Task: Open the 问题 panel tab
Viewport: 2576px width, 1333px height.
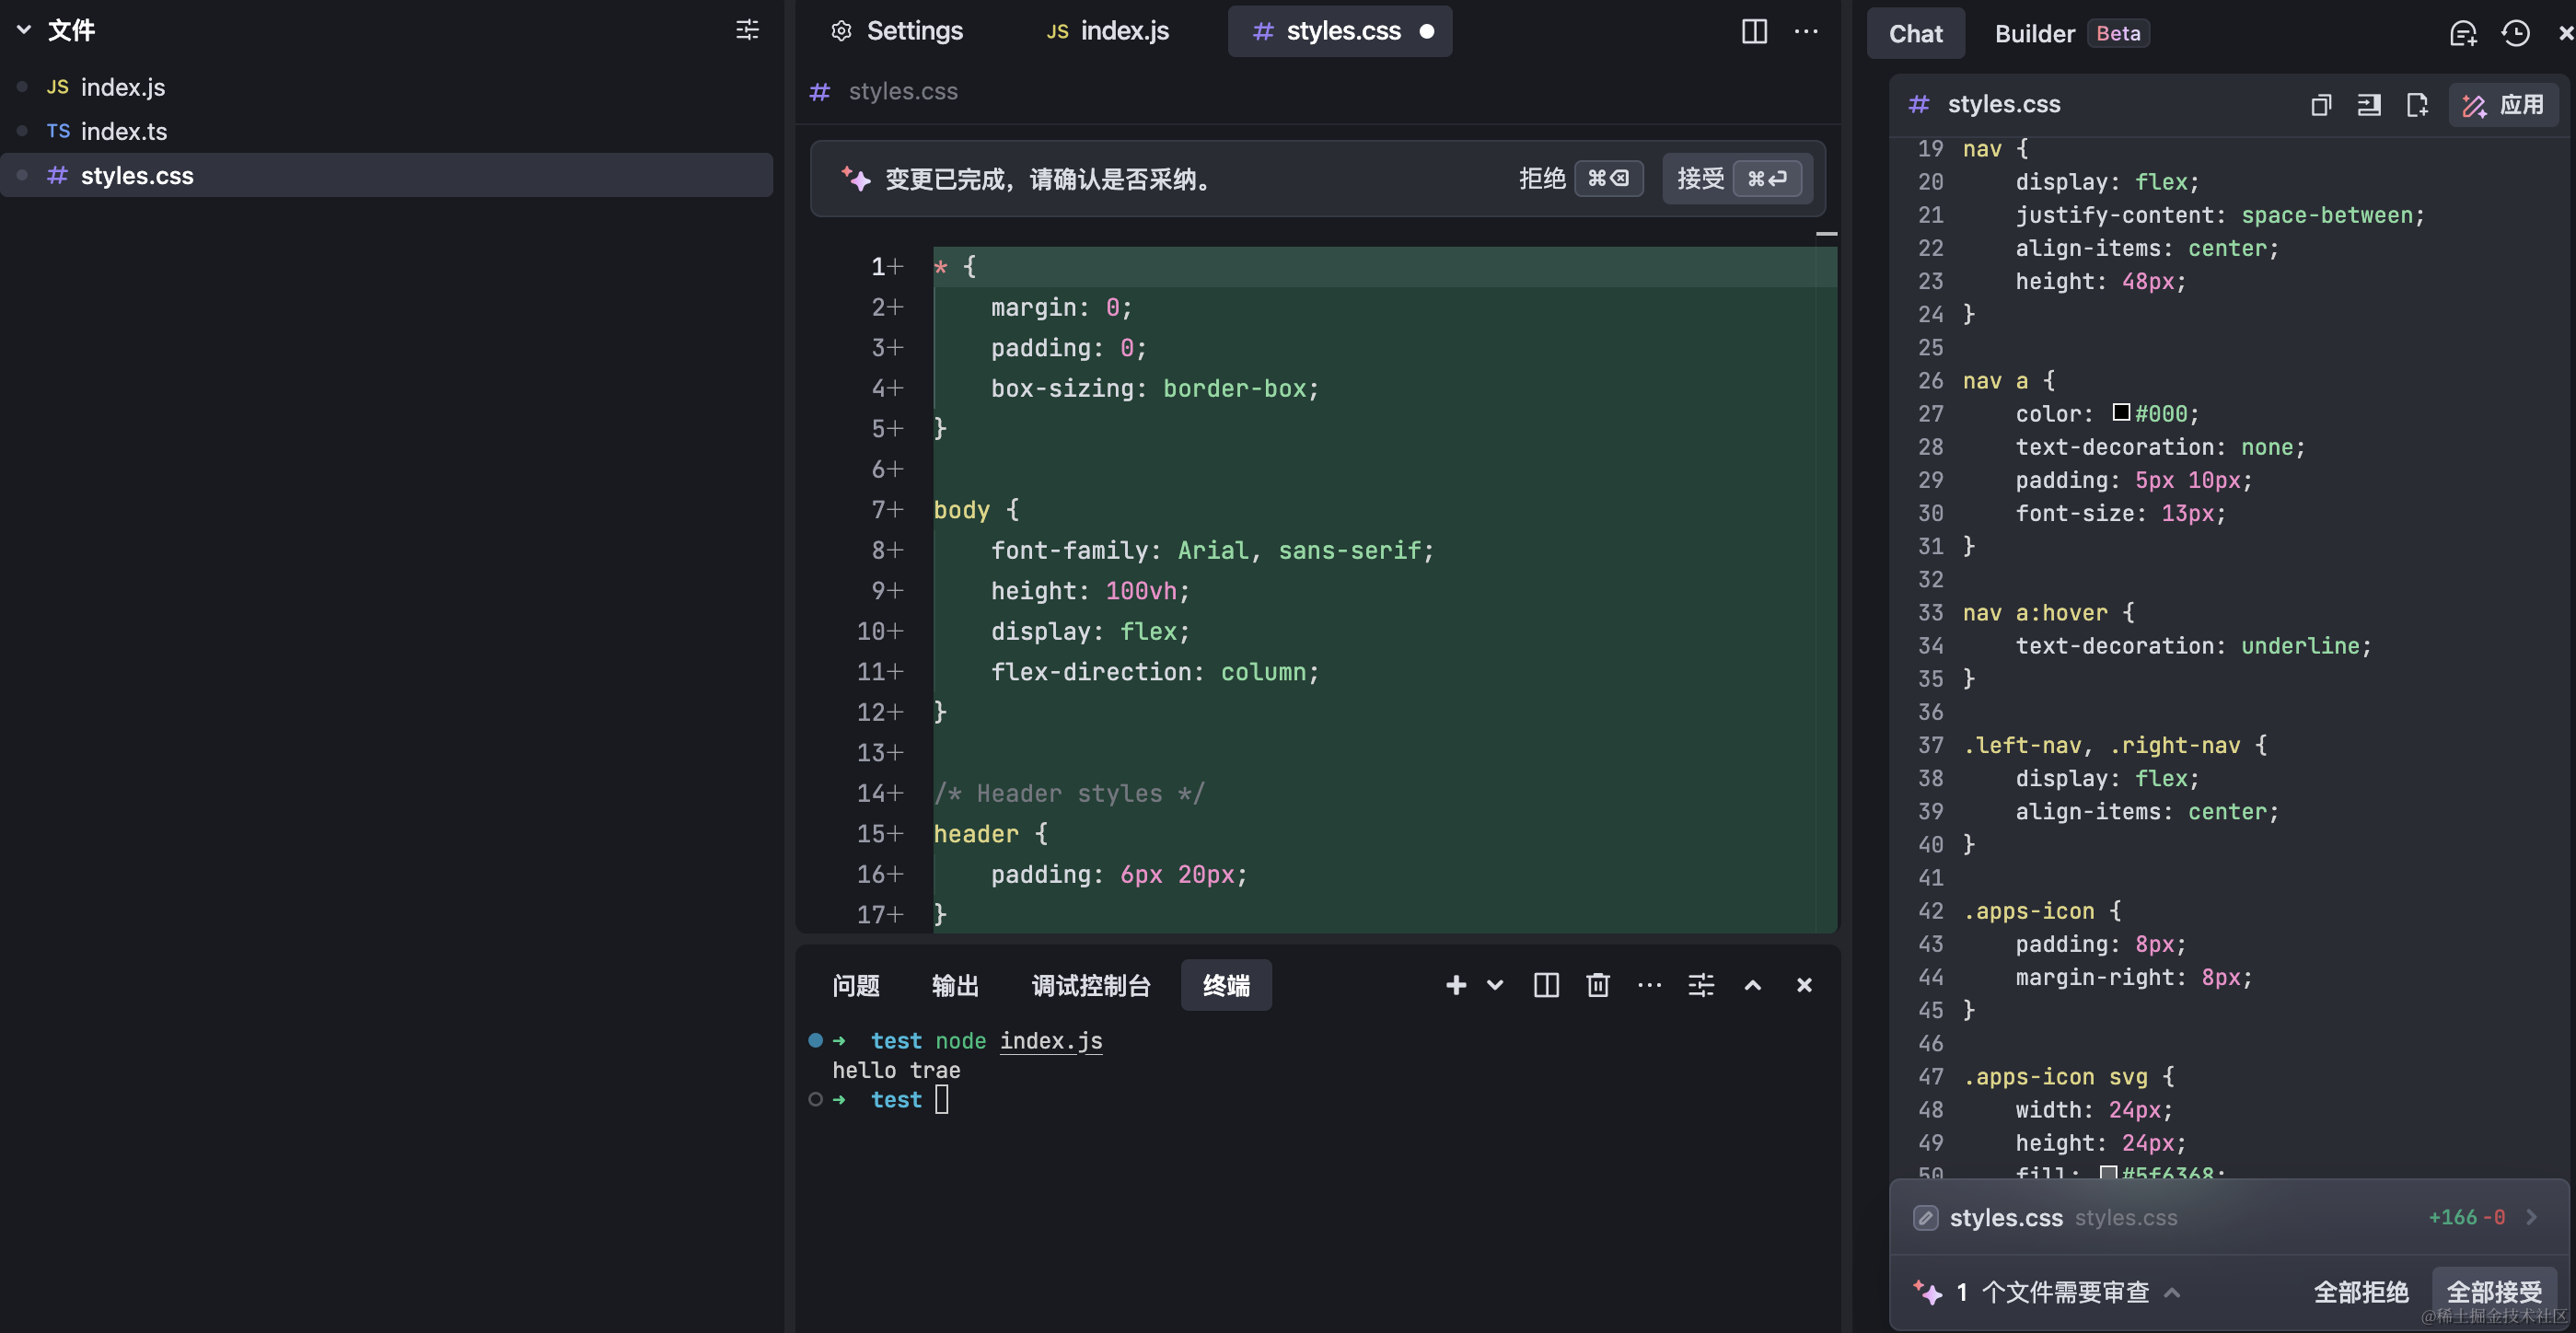Action: [856, 985]
